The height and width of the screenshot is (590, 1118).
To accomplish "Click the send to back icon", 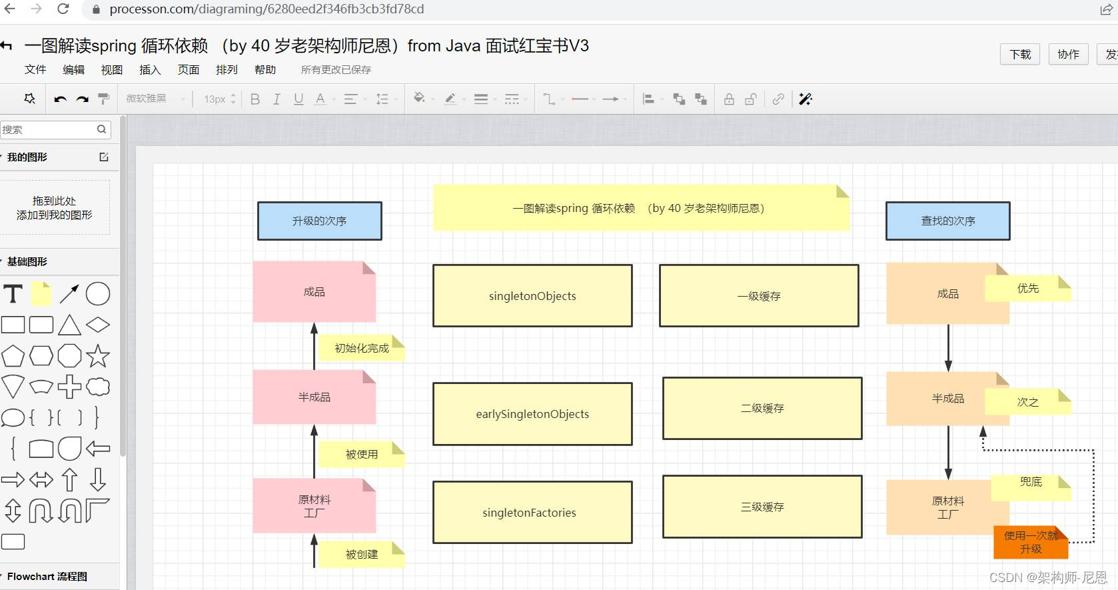I will (701, 99).
